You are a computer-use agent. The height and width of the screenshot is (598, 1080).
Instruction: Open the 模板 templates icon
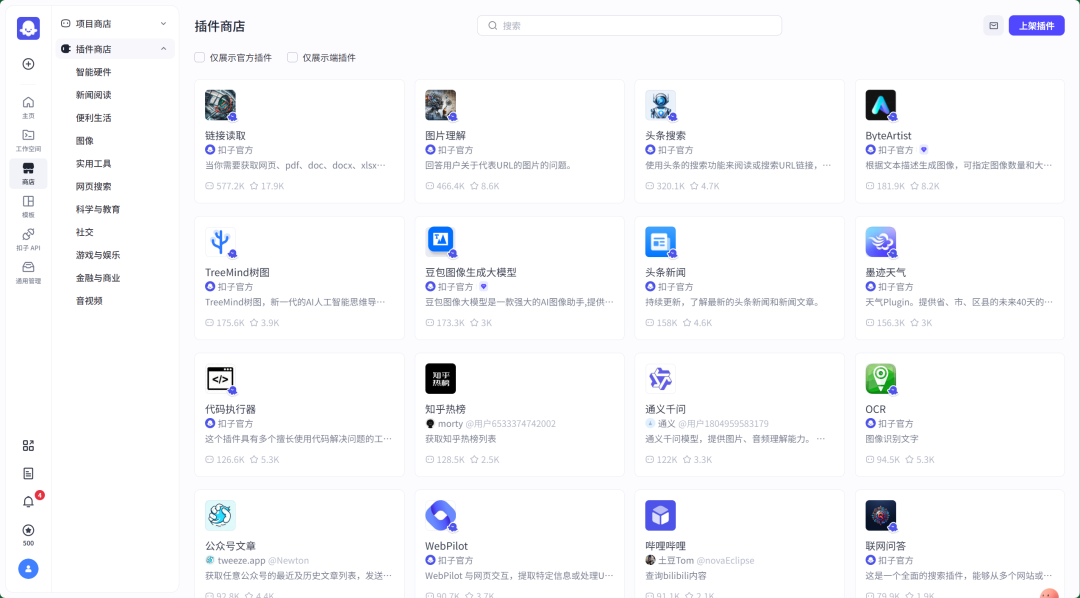pyautogui.click(x=28, y=205)
